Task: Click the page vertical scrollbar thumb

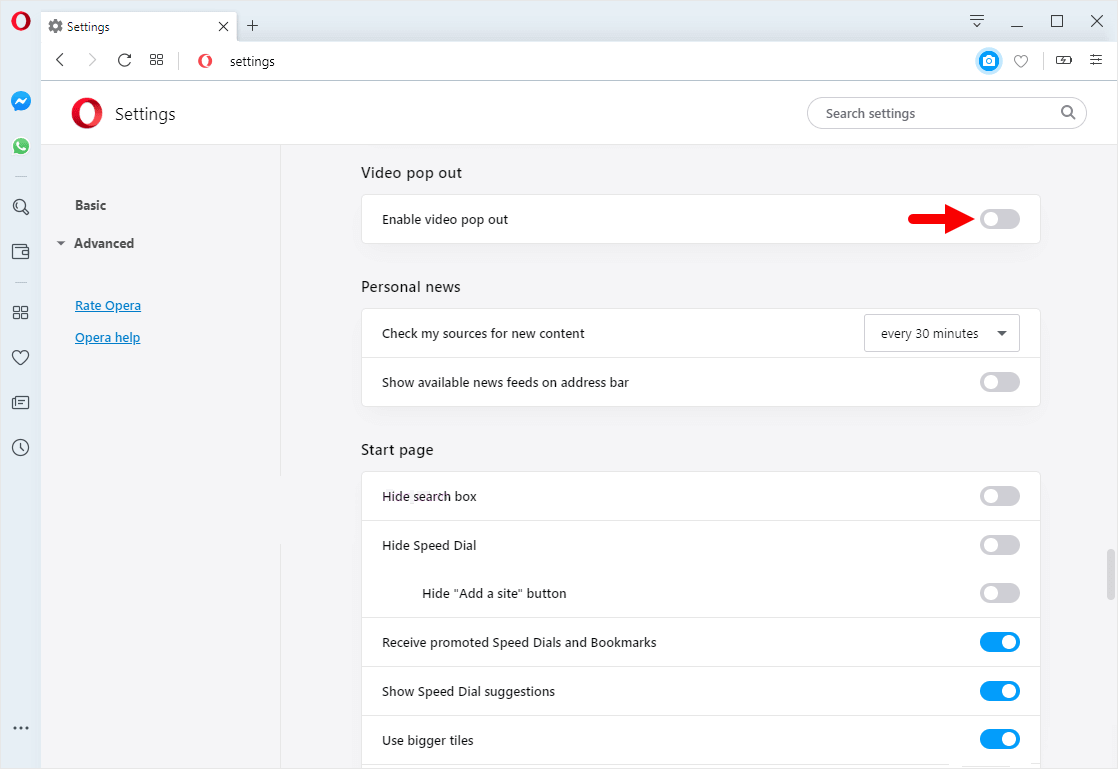Action: coord(1110,574)
